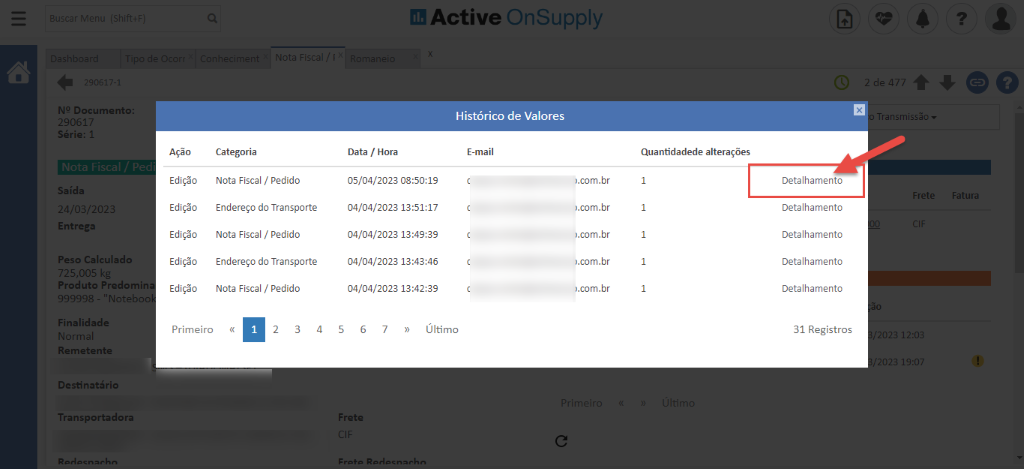1024x469 pixels.
Task: Click the home icon in sidebar
Action: (18, 73)
